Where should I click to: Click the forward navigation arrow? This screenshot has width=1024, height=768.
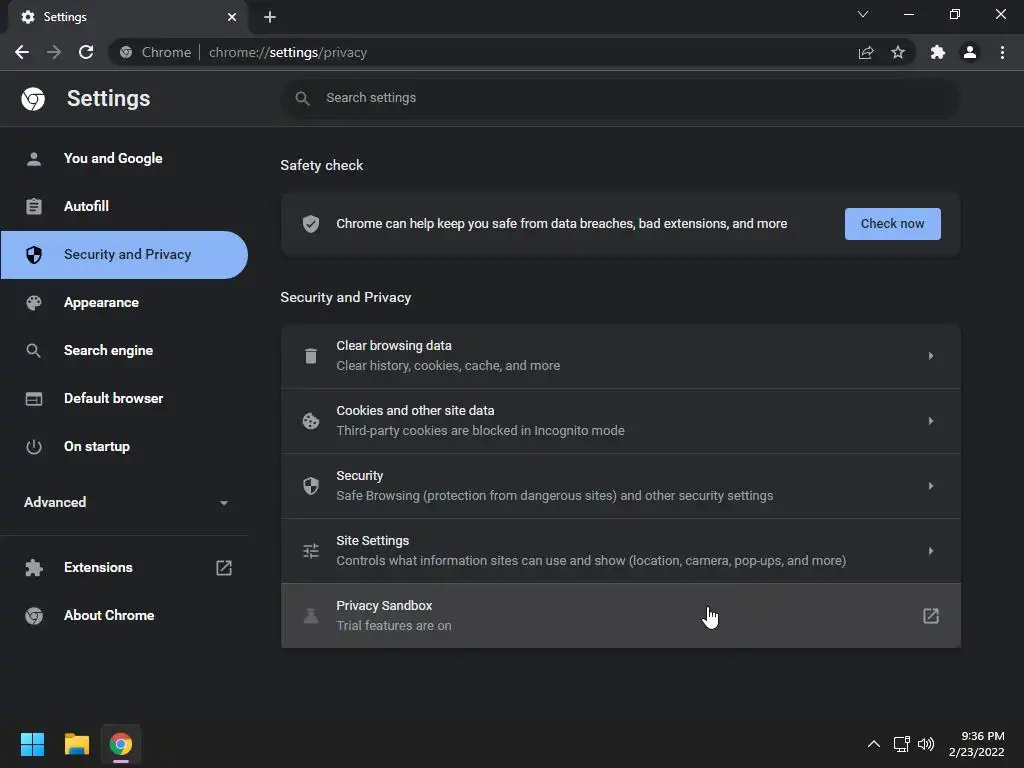[54, 52]
